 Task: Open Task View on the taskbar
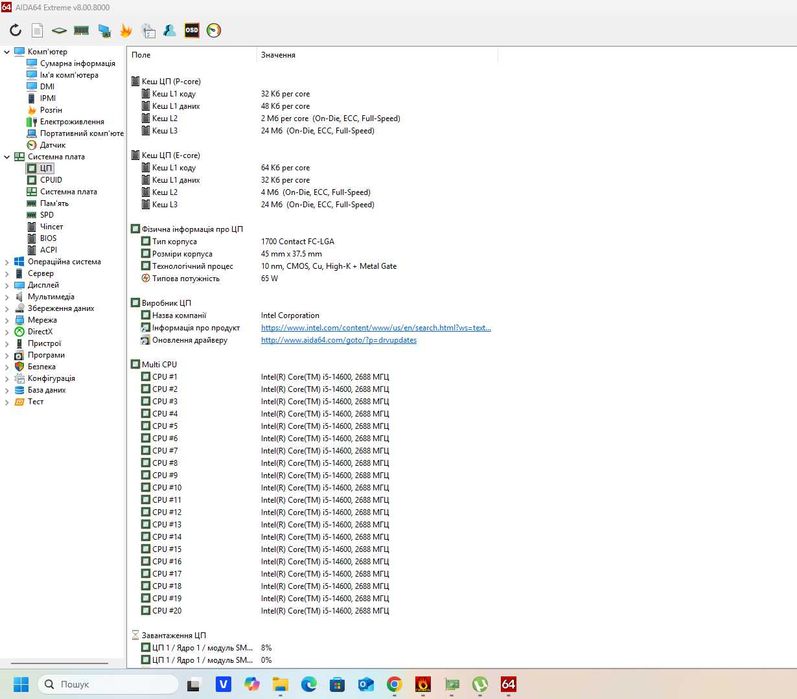(193, 685)
